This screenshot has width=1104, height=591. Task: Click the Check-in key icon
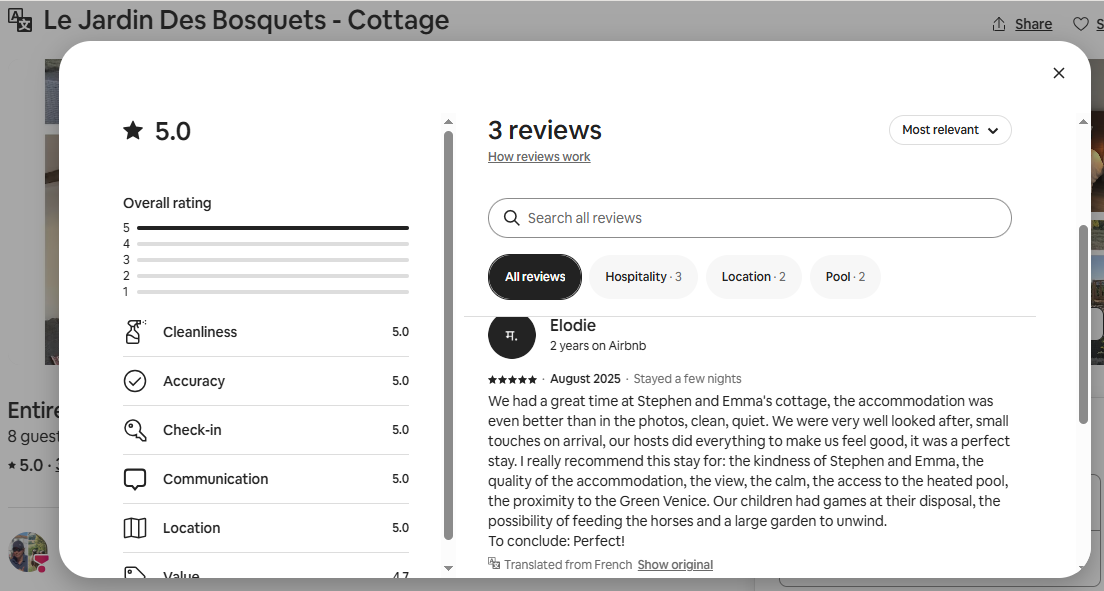[x=135, y=430]
